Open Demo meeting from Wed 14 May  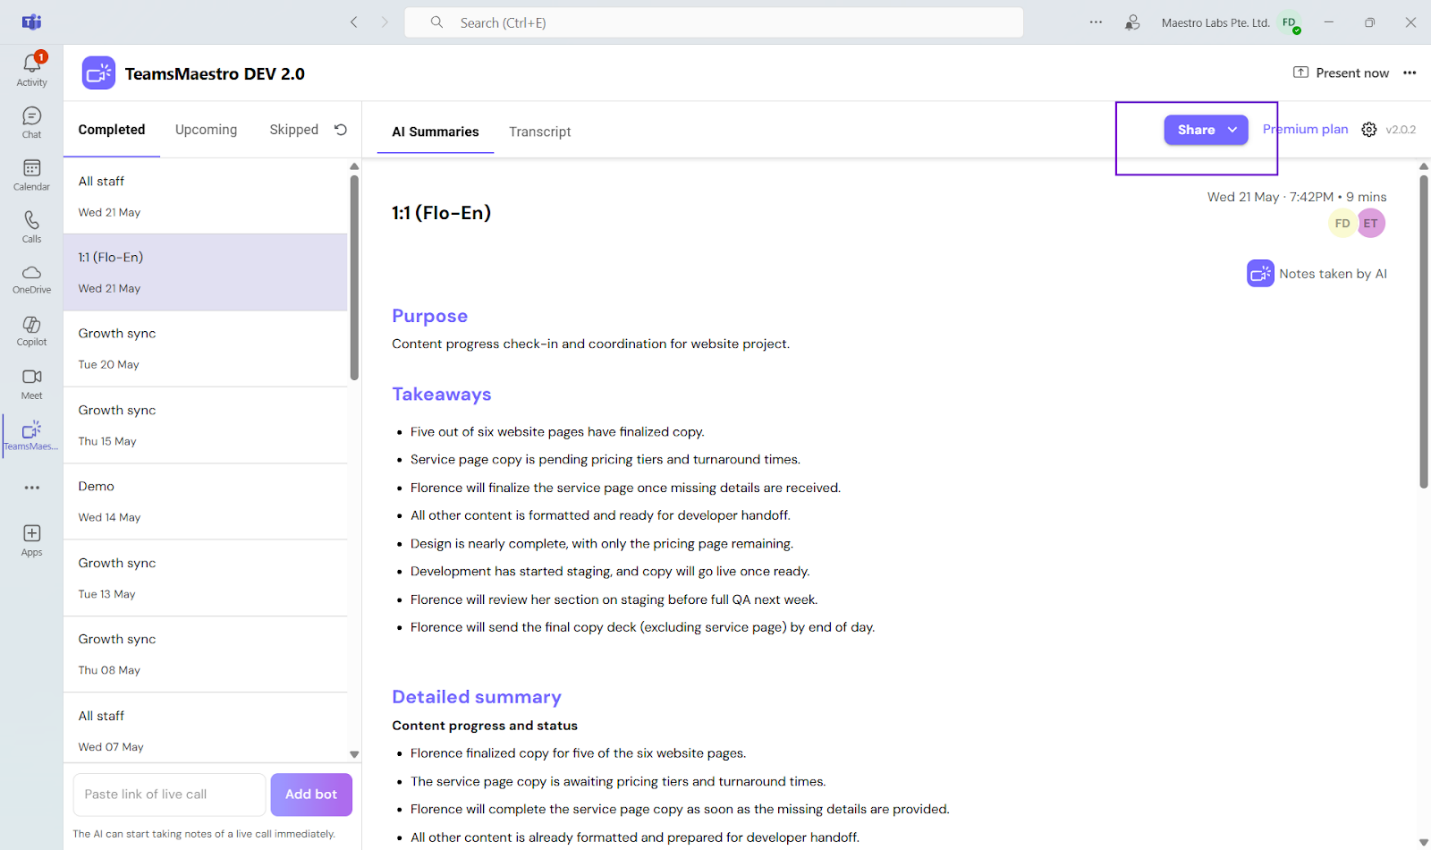(206, 502)
